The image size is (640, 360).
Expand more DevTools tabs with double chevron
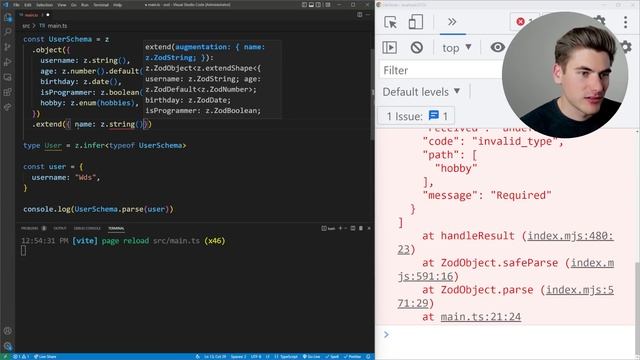tap(452, 22)
